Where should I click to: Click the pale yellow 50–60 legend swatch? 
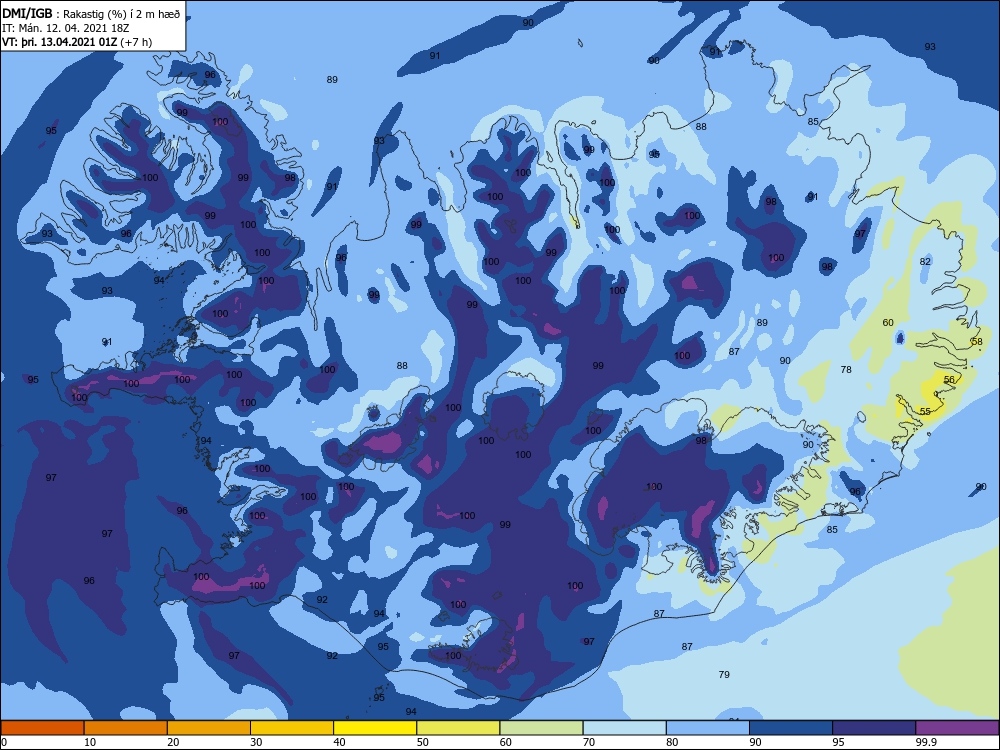458,728
